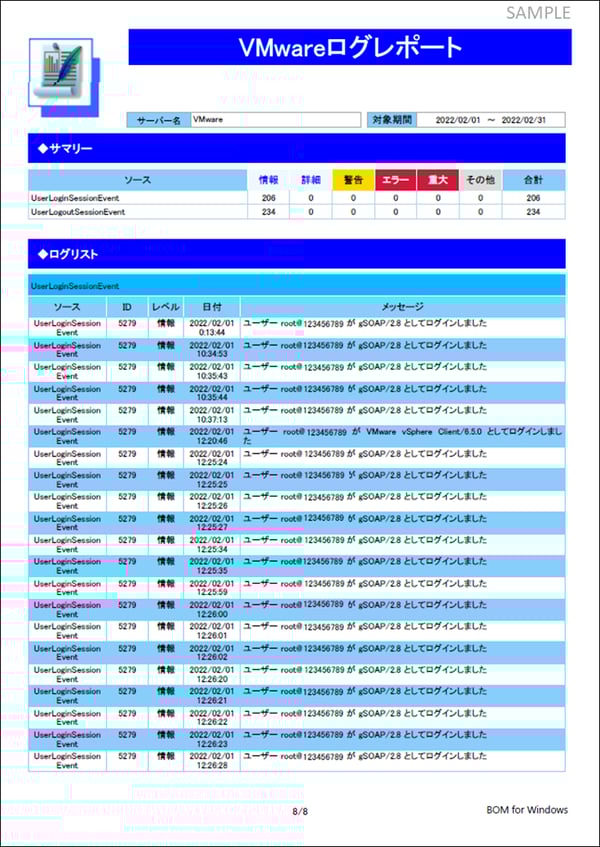Select the log date 2022/02/01 10:34:53
Viewport: 600px width, 847px height.
(x=212, y=349)
